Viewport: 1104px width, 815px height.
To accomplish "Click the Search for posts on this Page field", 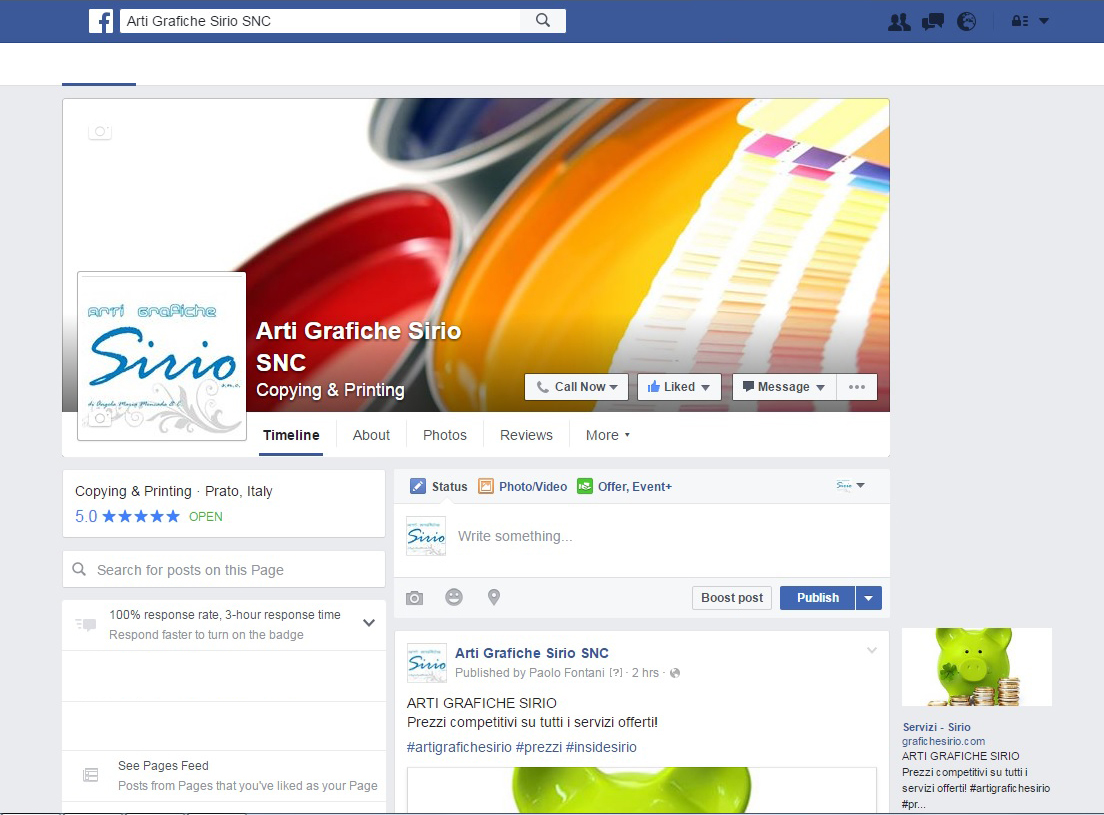I will (x=224, y=570).
